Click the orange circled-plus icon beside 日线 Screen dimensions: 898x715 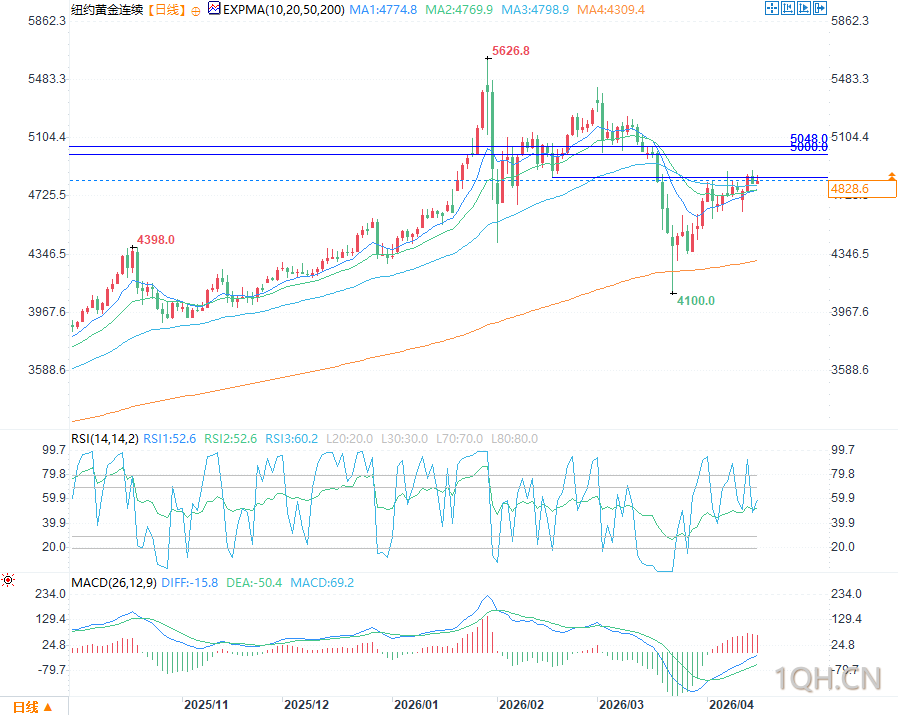click(x=196, y=11)
